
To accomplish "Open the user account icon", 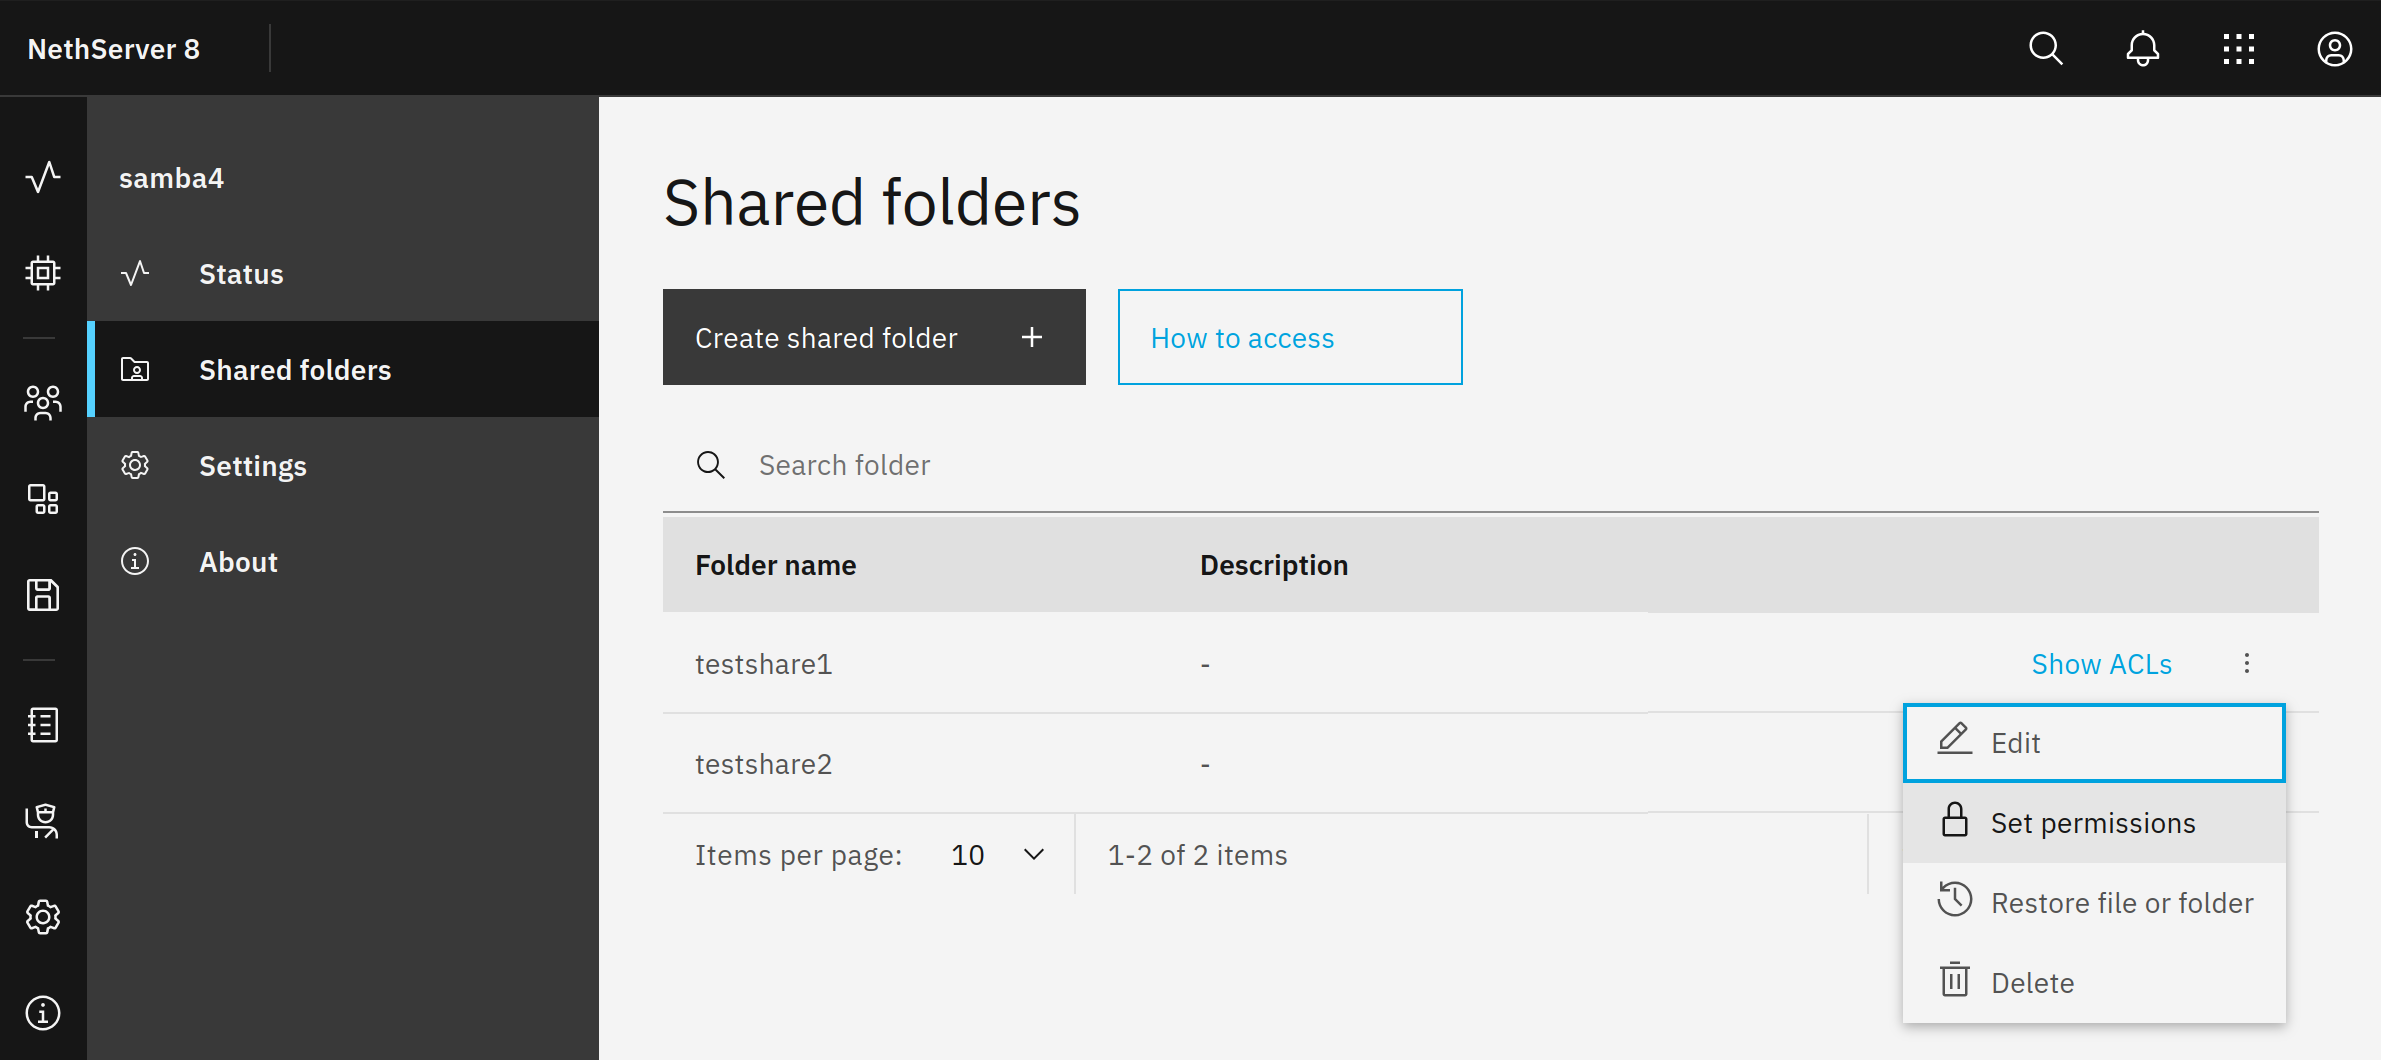I will 2334,49.
